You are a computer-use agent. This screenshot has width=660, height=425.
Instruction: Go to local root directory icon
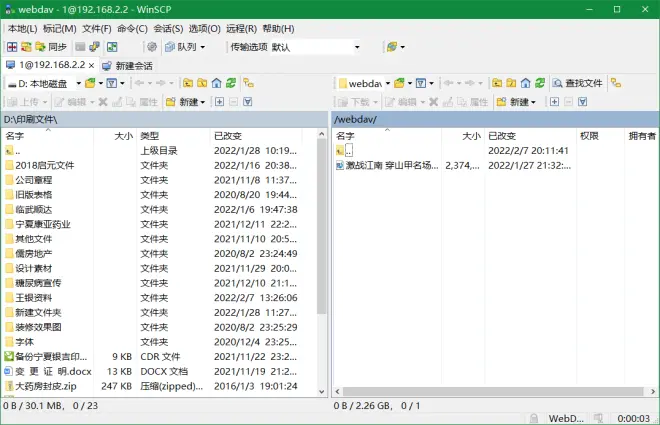[x=202, y=83]
